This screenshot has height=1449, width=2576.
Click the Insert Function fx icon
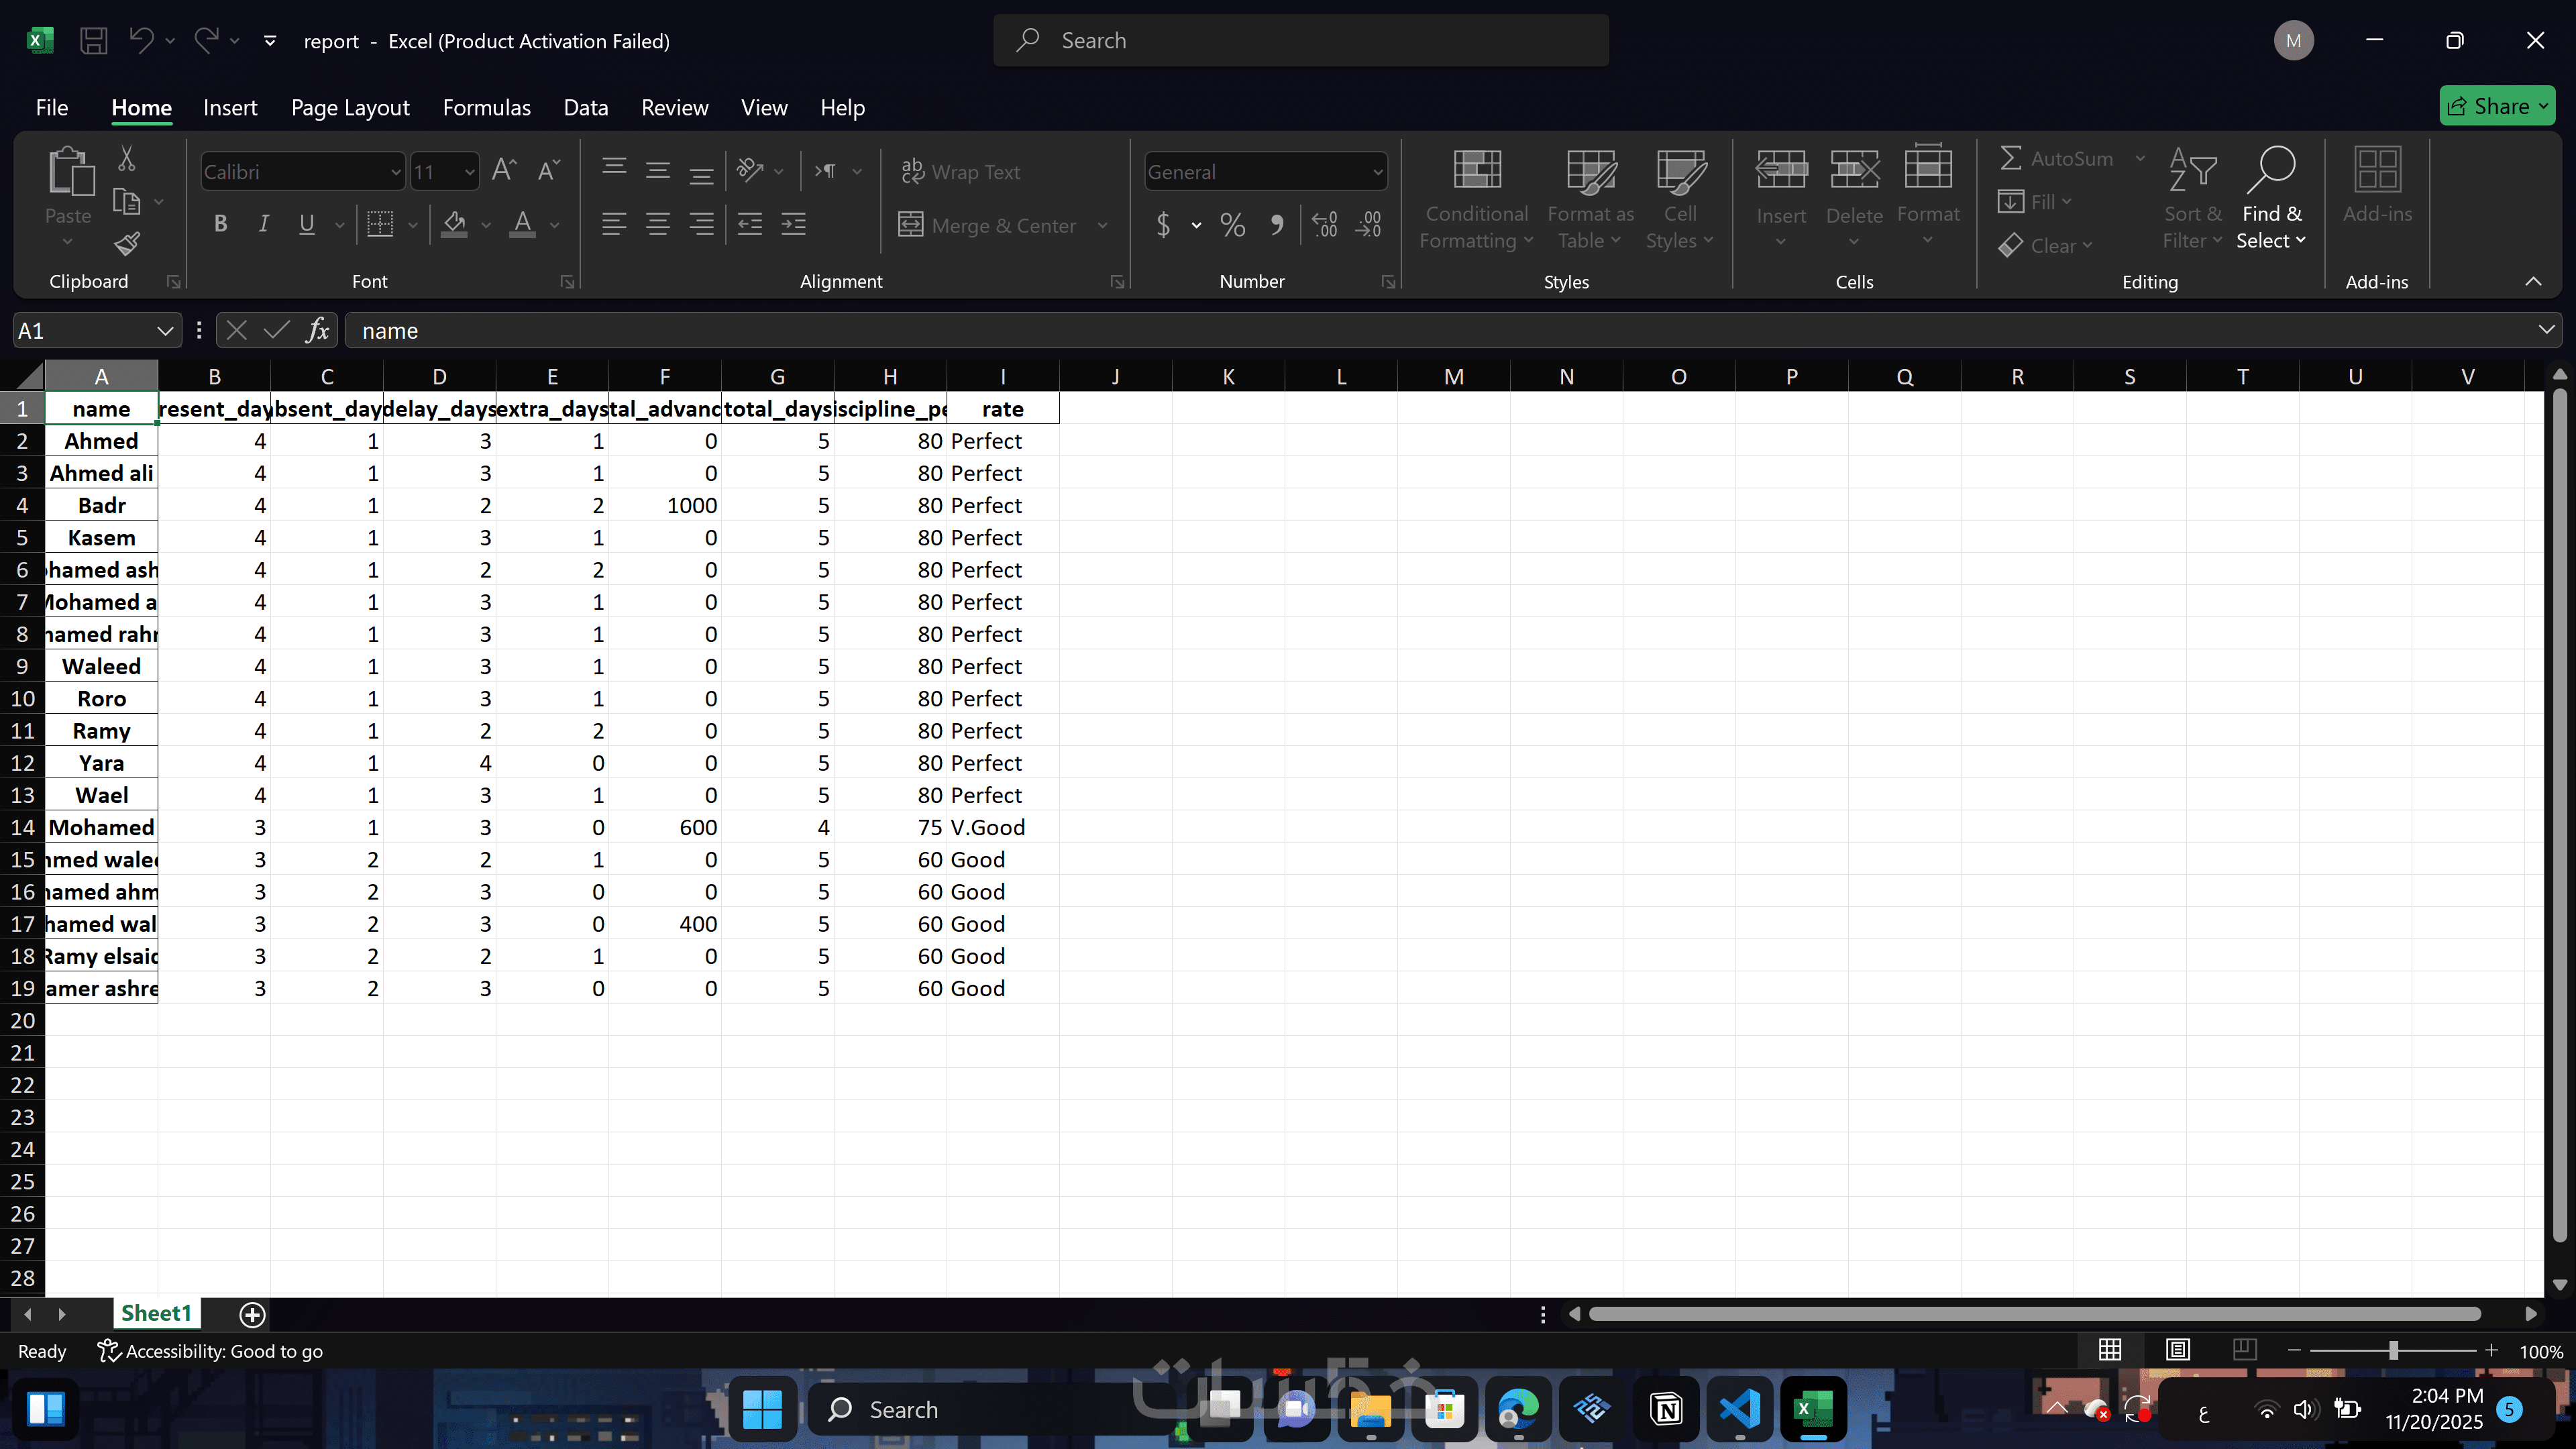pyautogui.click(x=318, y=330)
